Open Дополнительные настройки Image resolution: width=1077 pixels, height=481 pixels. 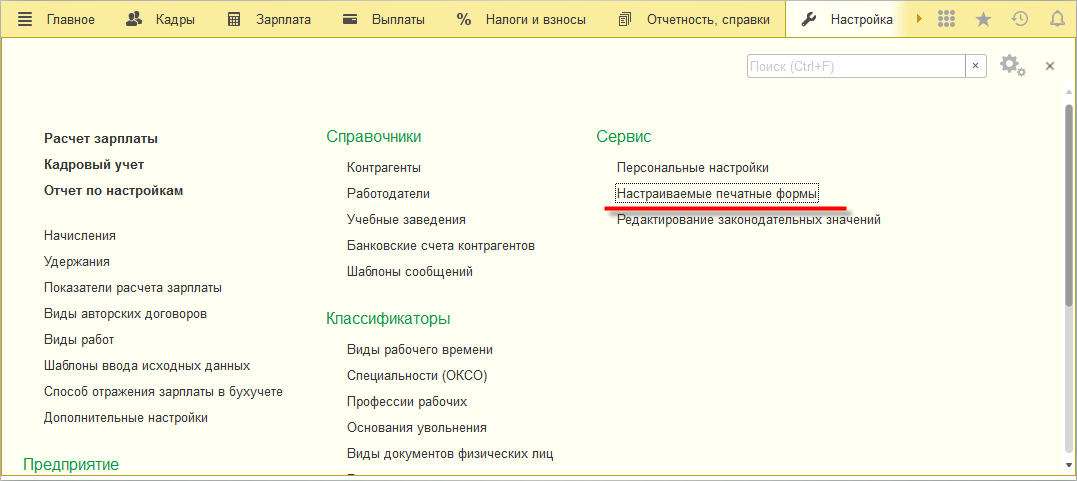coord(126,418)
